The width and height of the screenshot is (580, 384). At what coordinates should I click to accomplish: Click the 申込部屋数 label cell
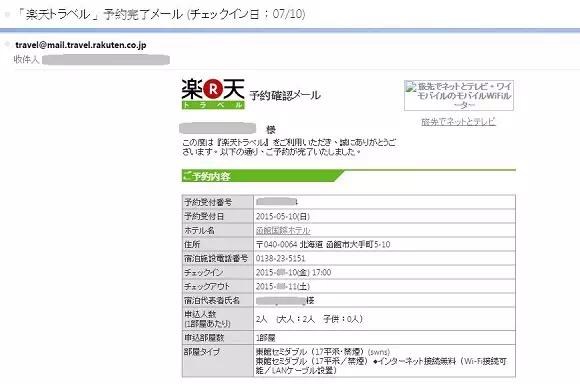[218, 338]
